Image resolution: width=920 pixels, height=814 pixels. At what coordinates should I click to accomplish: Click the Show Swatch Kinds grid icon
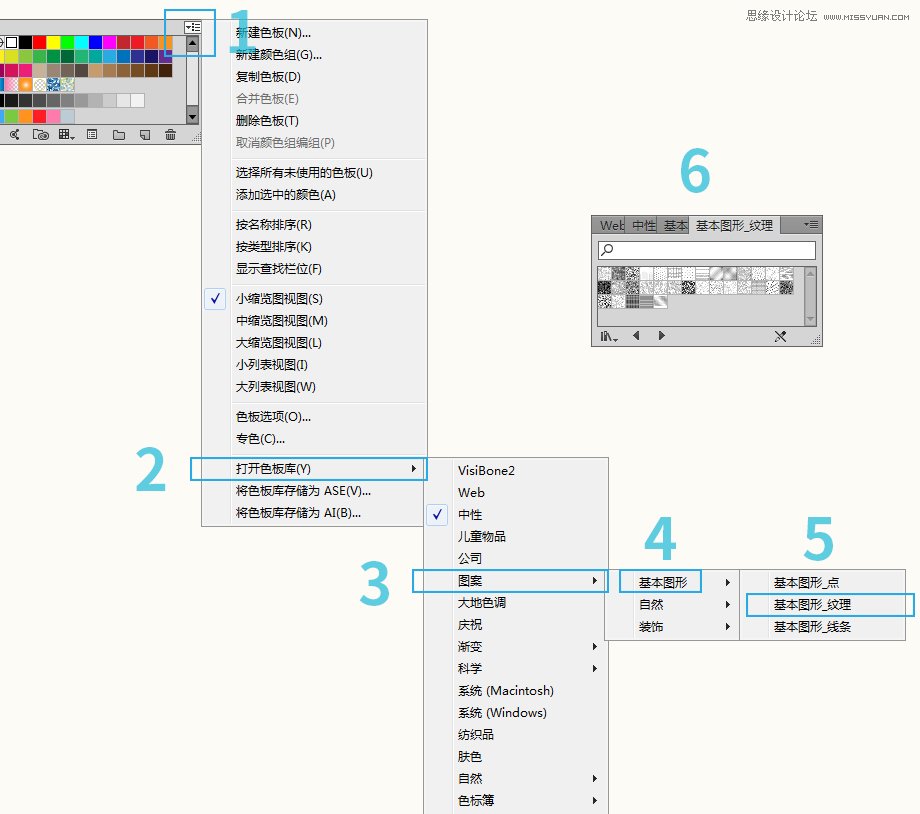point(66,134)
